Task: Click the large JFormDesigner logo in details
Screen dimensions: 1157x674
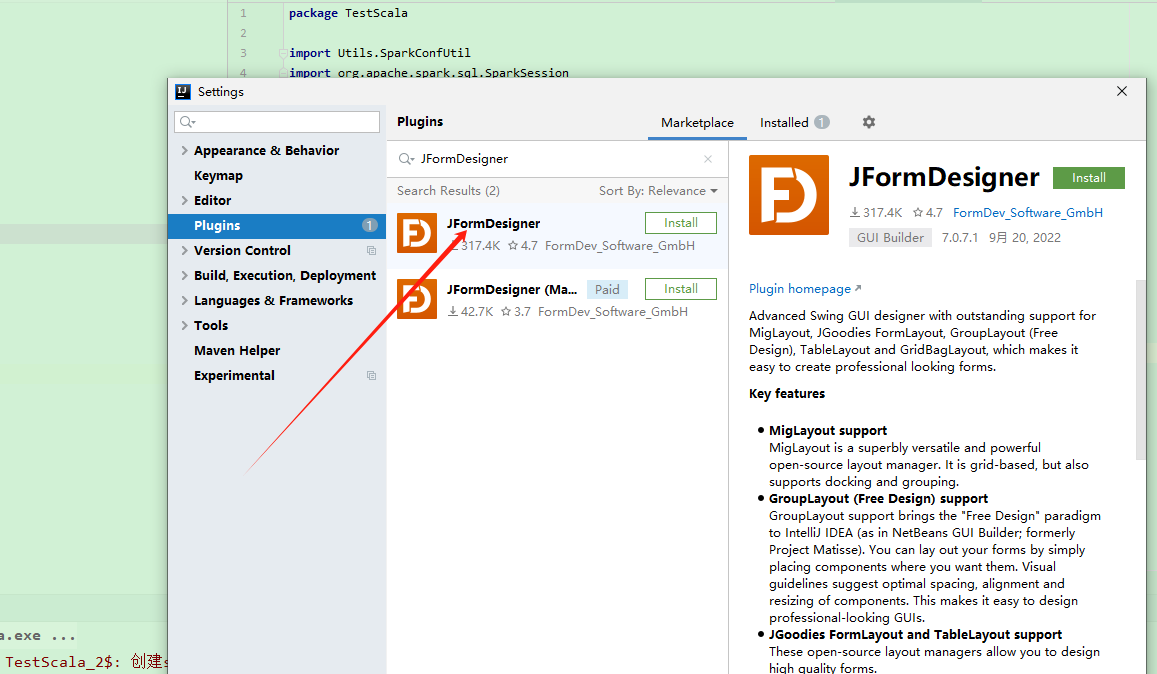Action: pos(788,195)
